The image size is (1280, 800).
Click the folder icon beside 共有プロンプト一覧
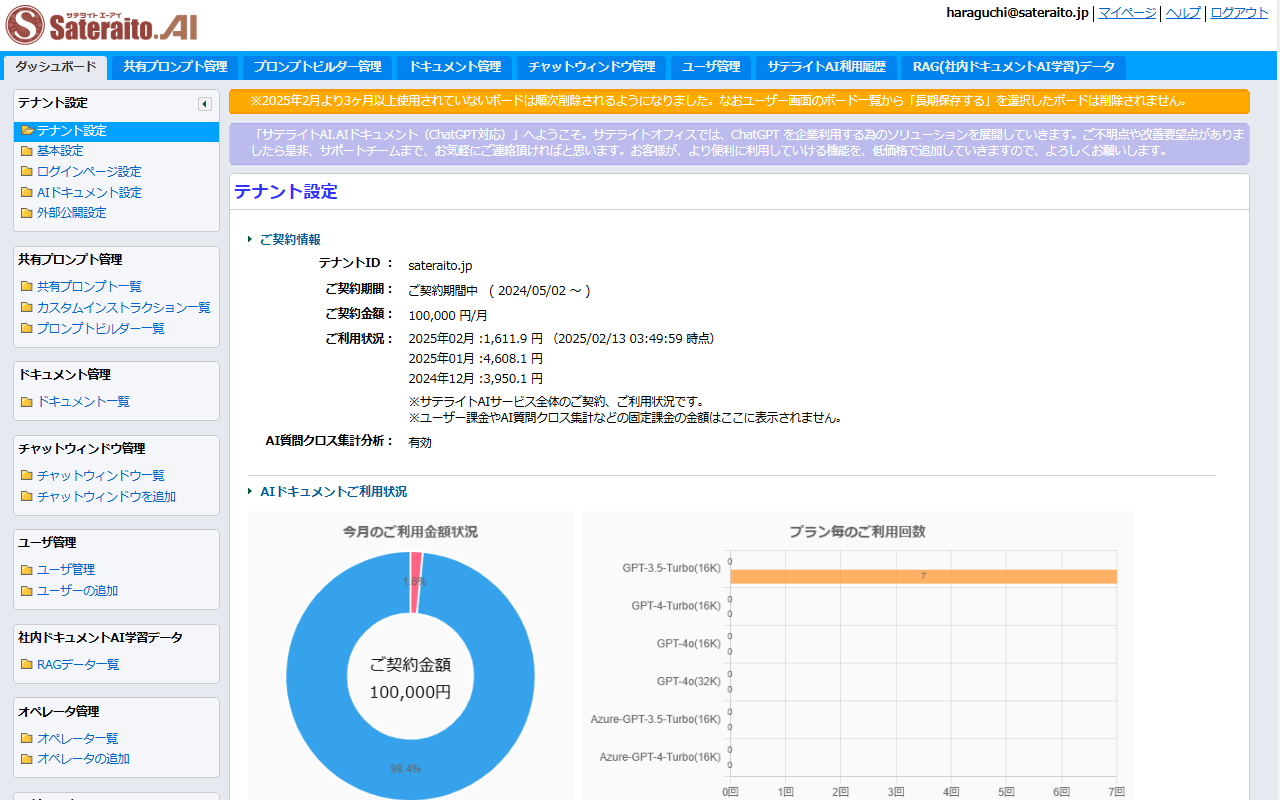point(25,286)
